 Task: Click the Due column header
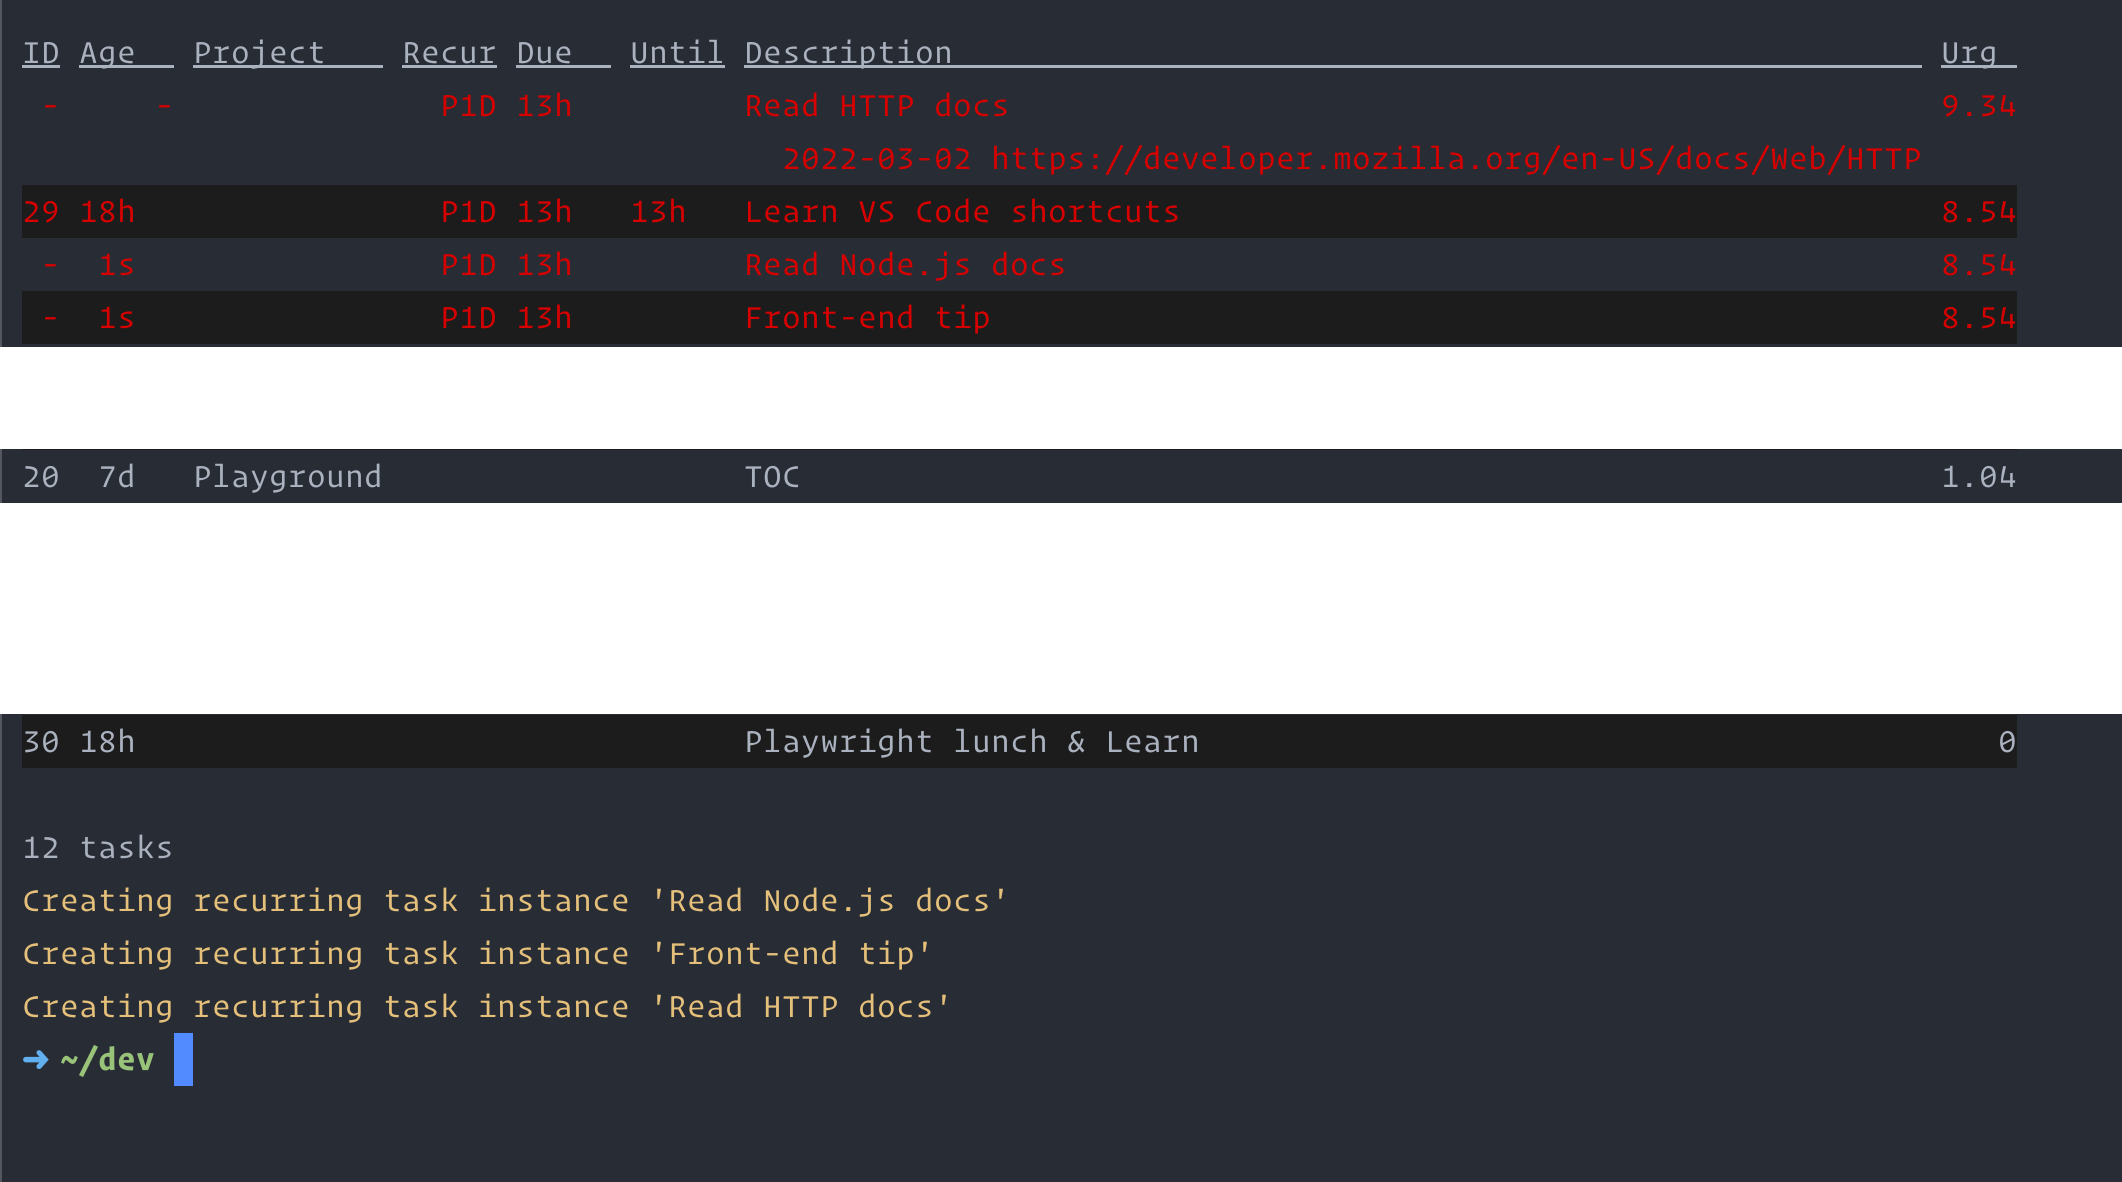[545, 53]
